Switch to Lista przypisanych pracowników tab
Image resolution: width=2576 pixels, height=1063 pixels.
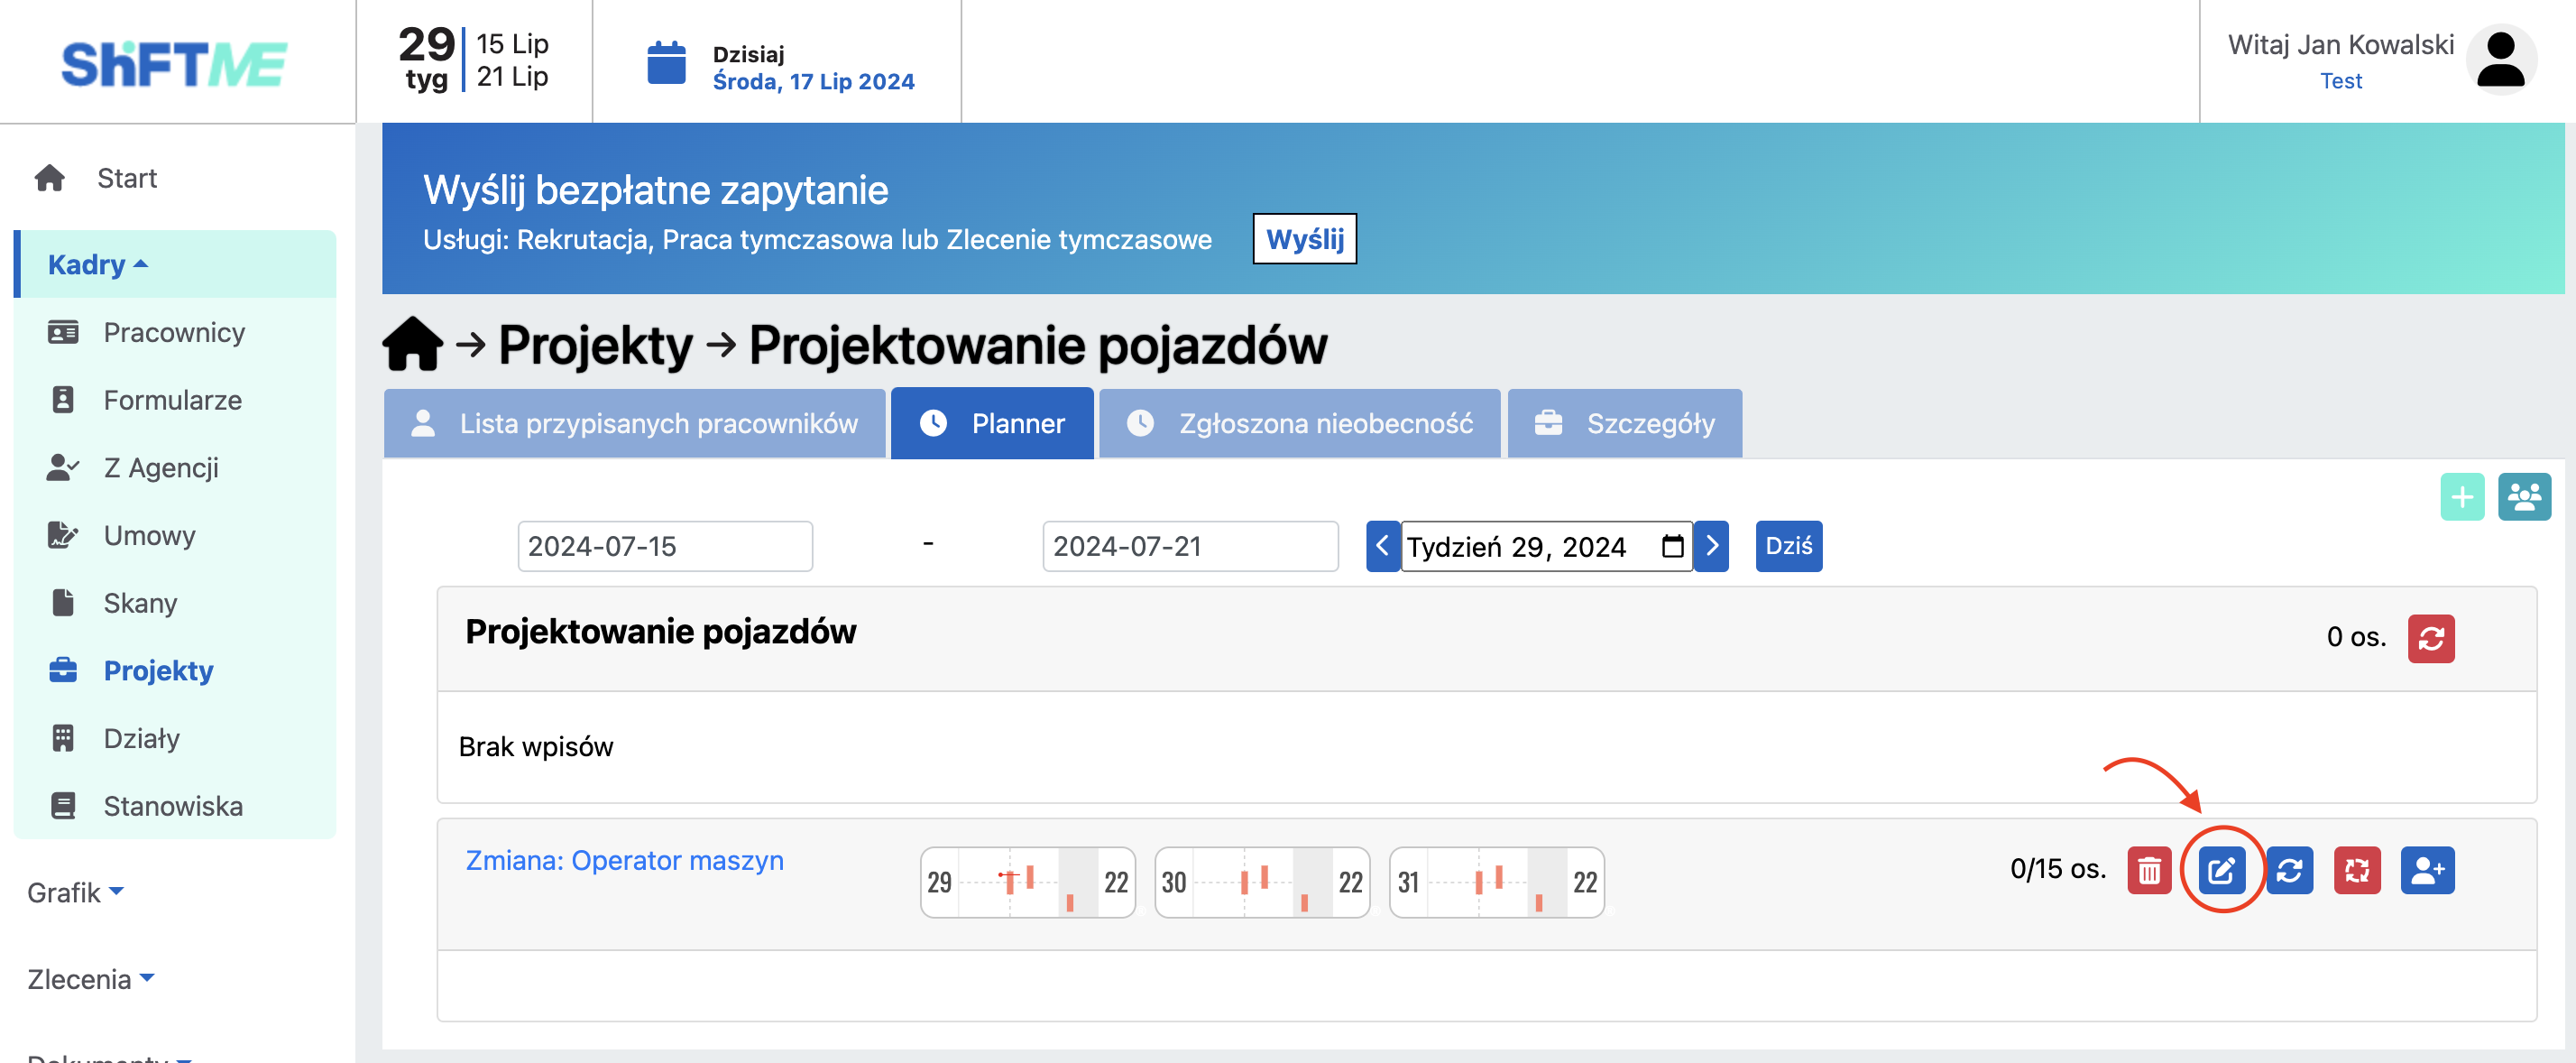(635, 423)
